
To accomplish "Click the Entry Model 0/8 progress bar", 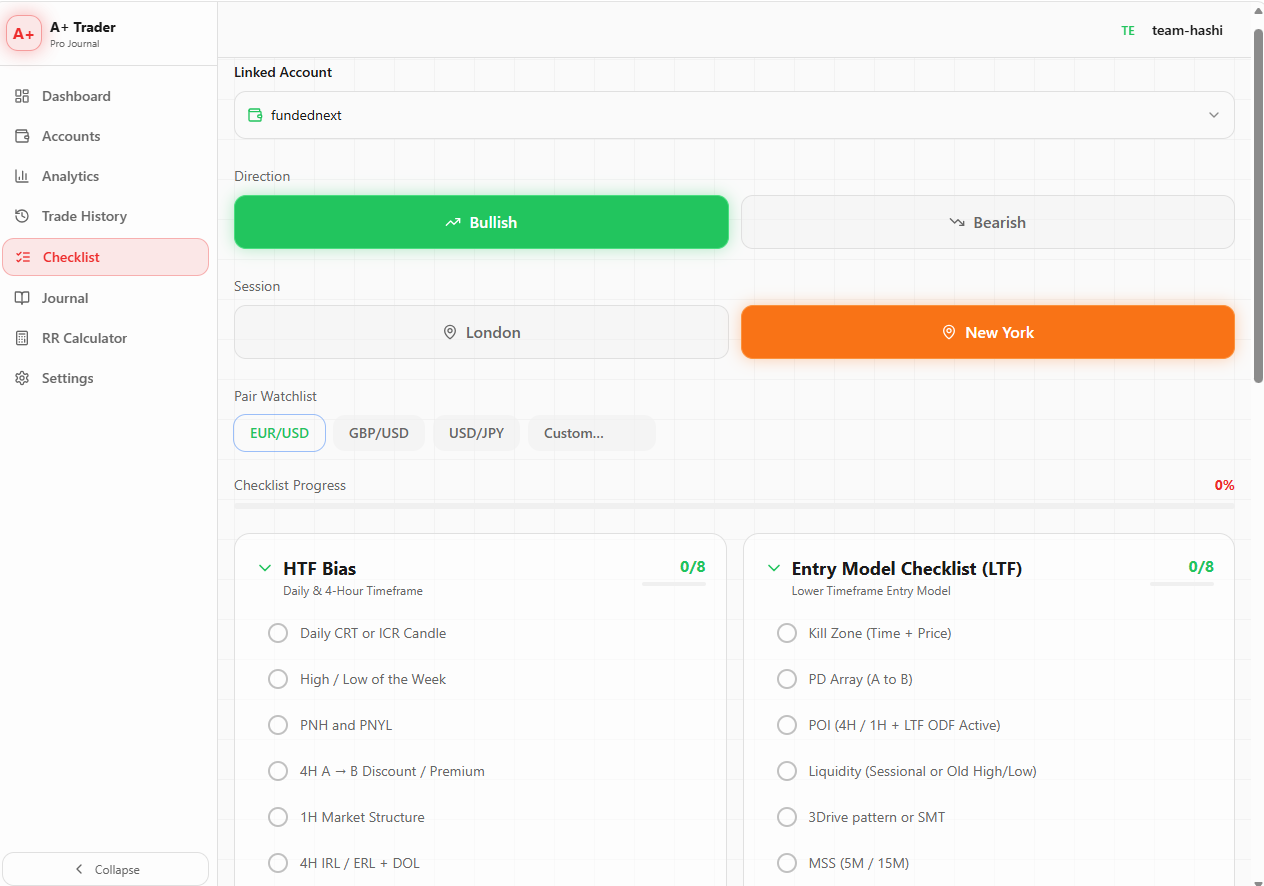I will click(1182, 583).
